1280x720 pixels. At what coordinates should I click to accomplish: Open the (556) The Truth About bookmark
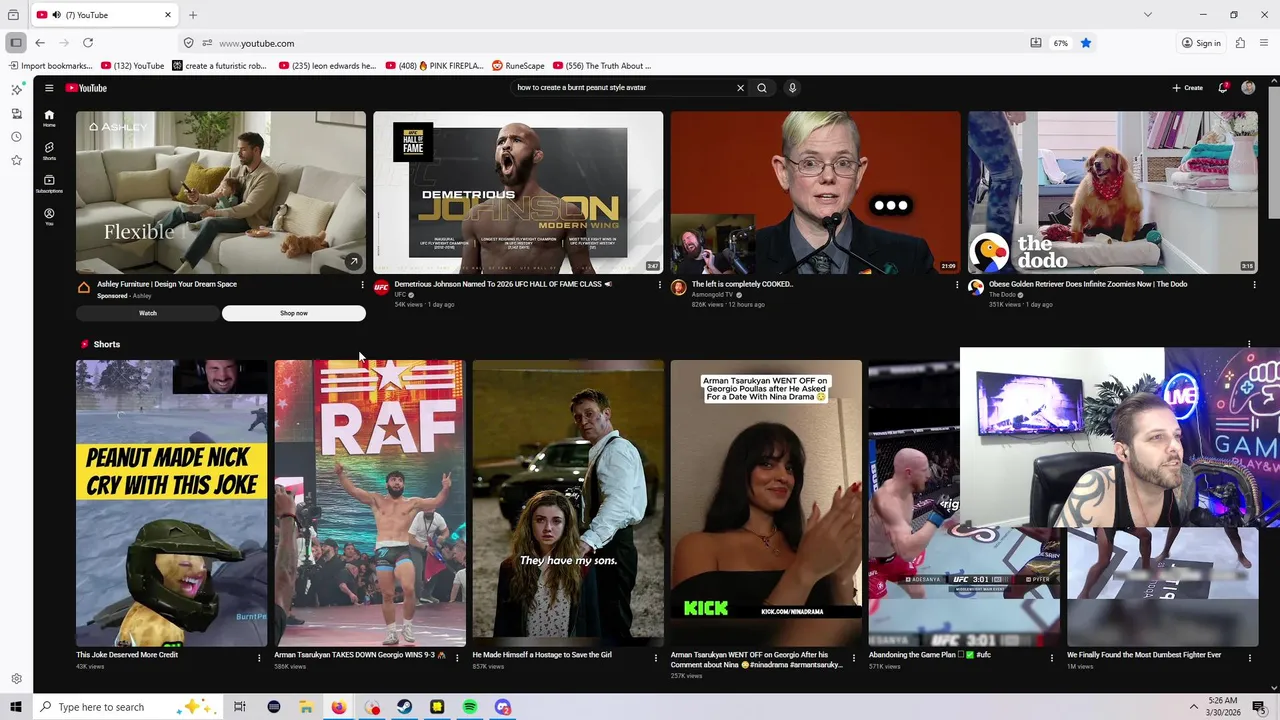(602, 66)
